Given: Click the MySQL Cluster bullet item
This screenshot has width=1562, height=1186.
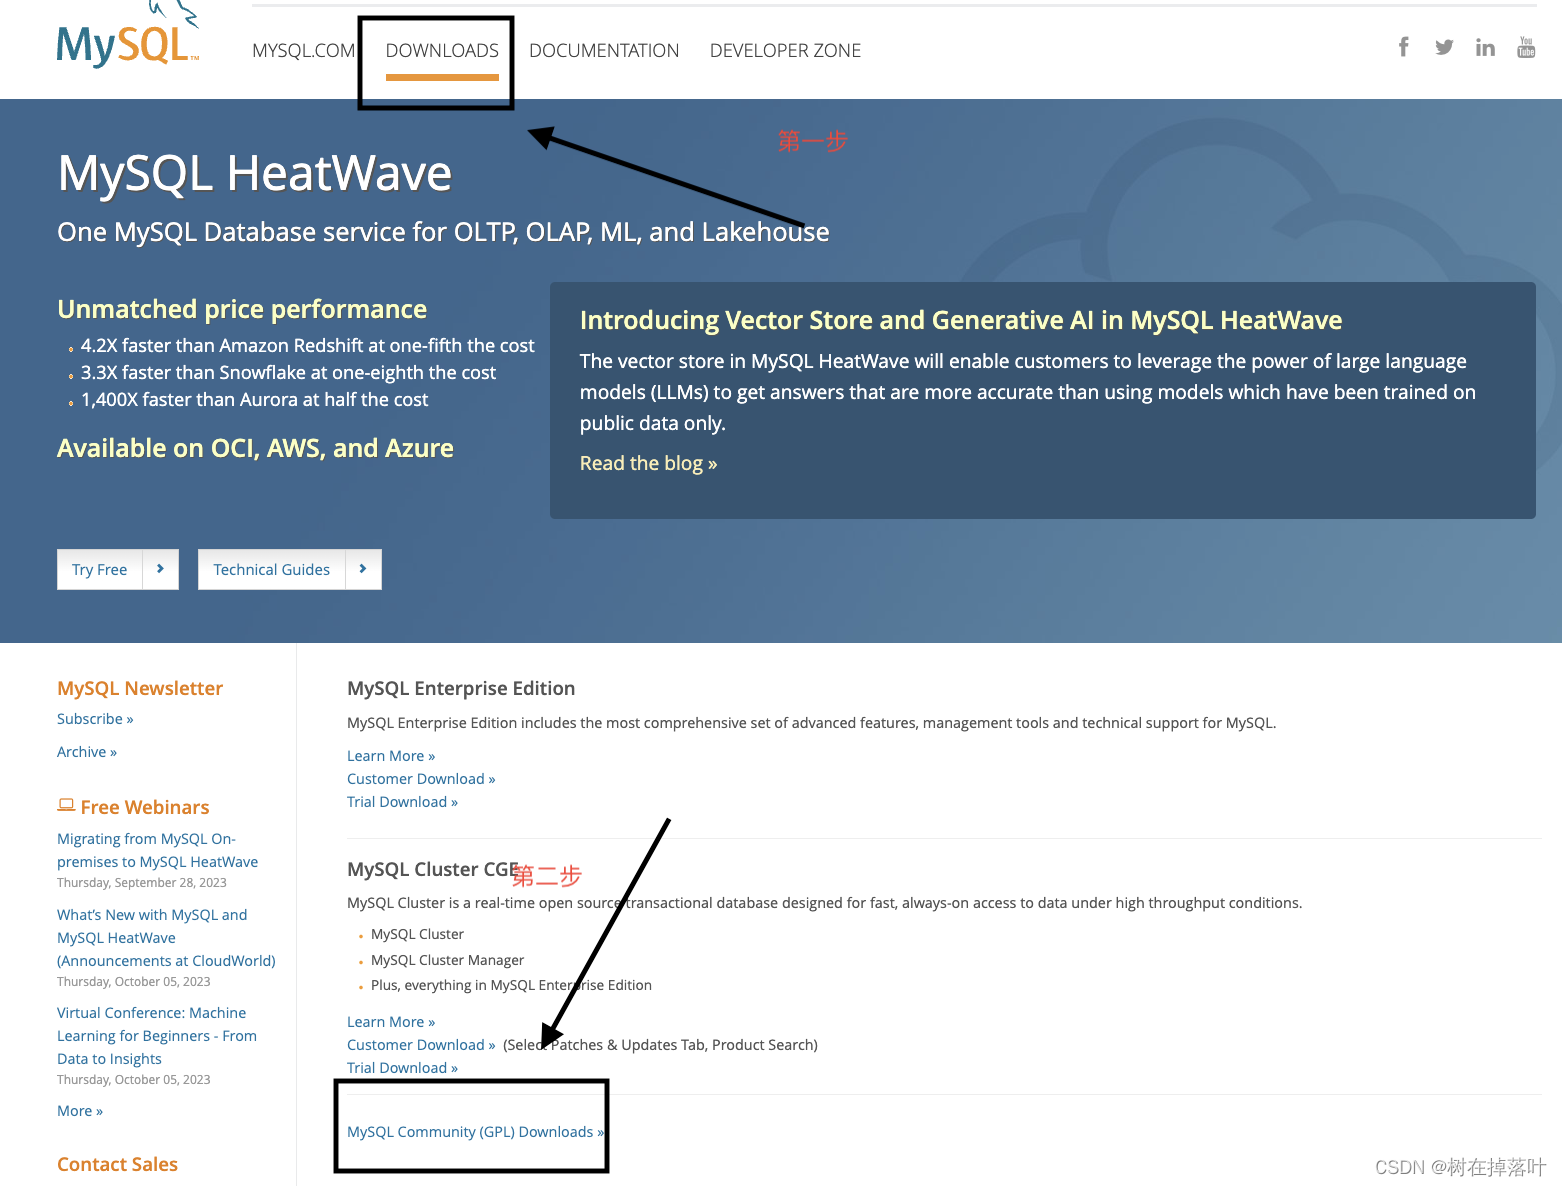Looking at the screenshot, I should click(x=417, y=934).
